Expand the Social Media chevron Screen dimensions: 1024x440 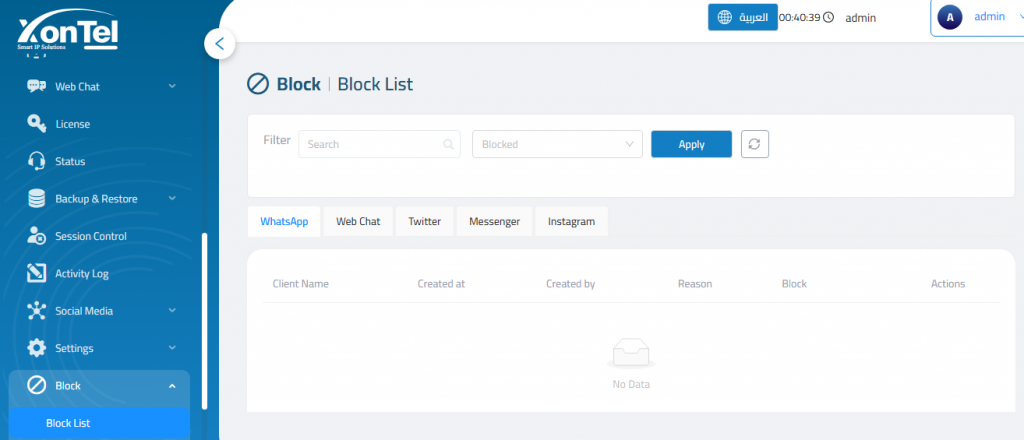point(172,311)
